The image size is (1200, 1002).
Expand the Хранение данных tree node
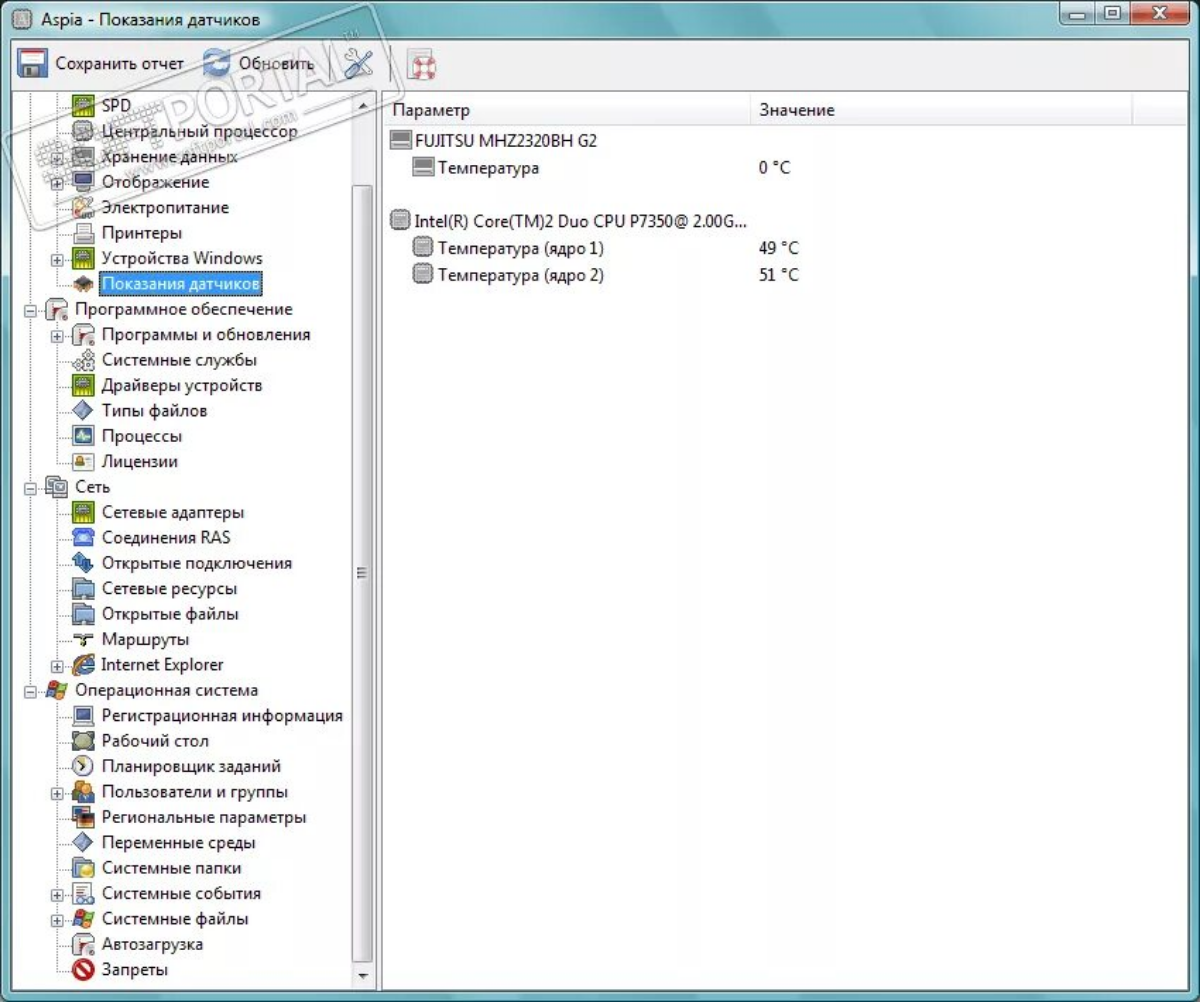(57, 158)
